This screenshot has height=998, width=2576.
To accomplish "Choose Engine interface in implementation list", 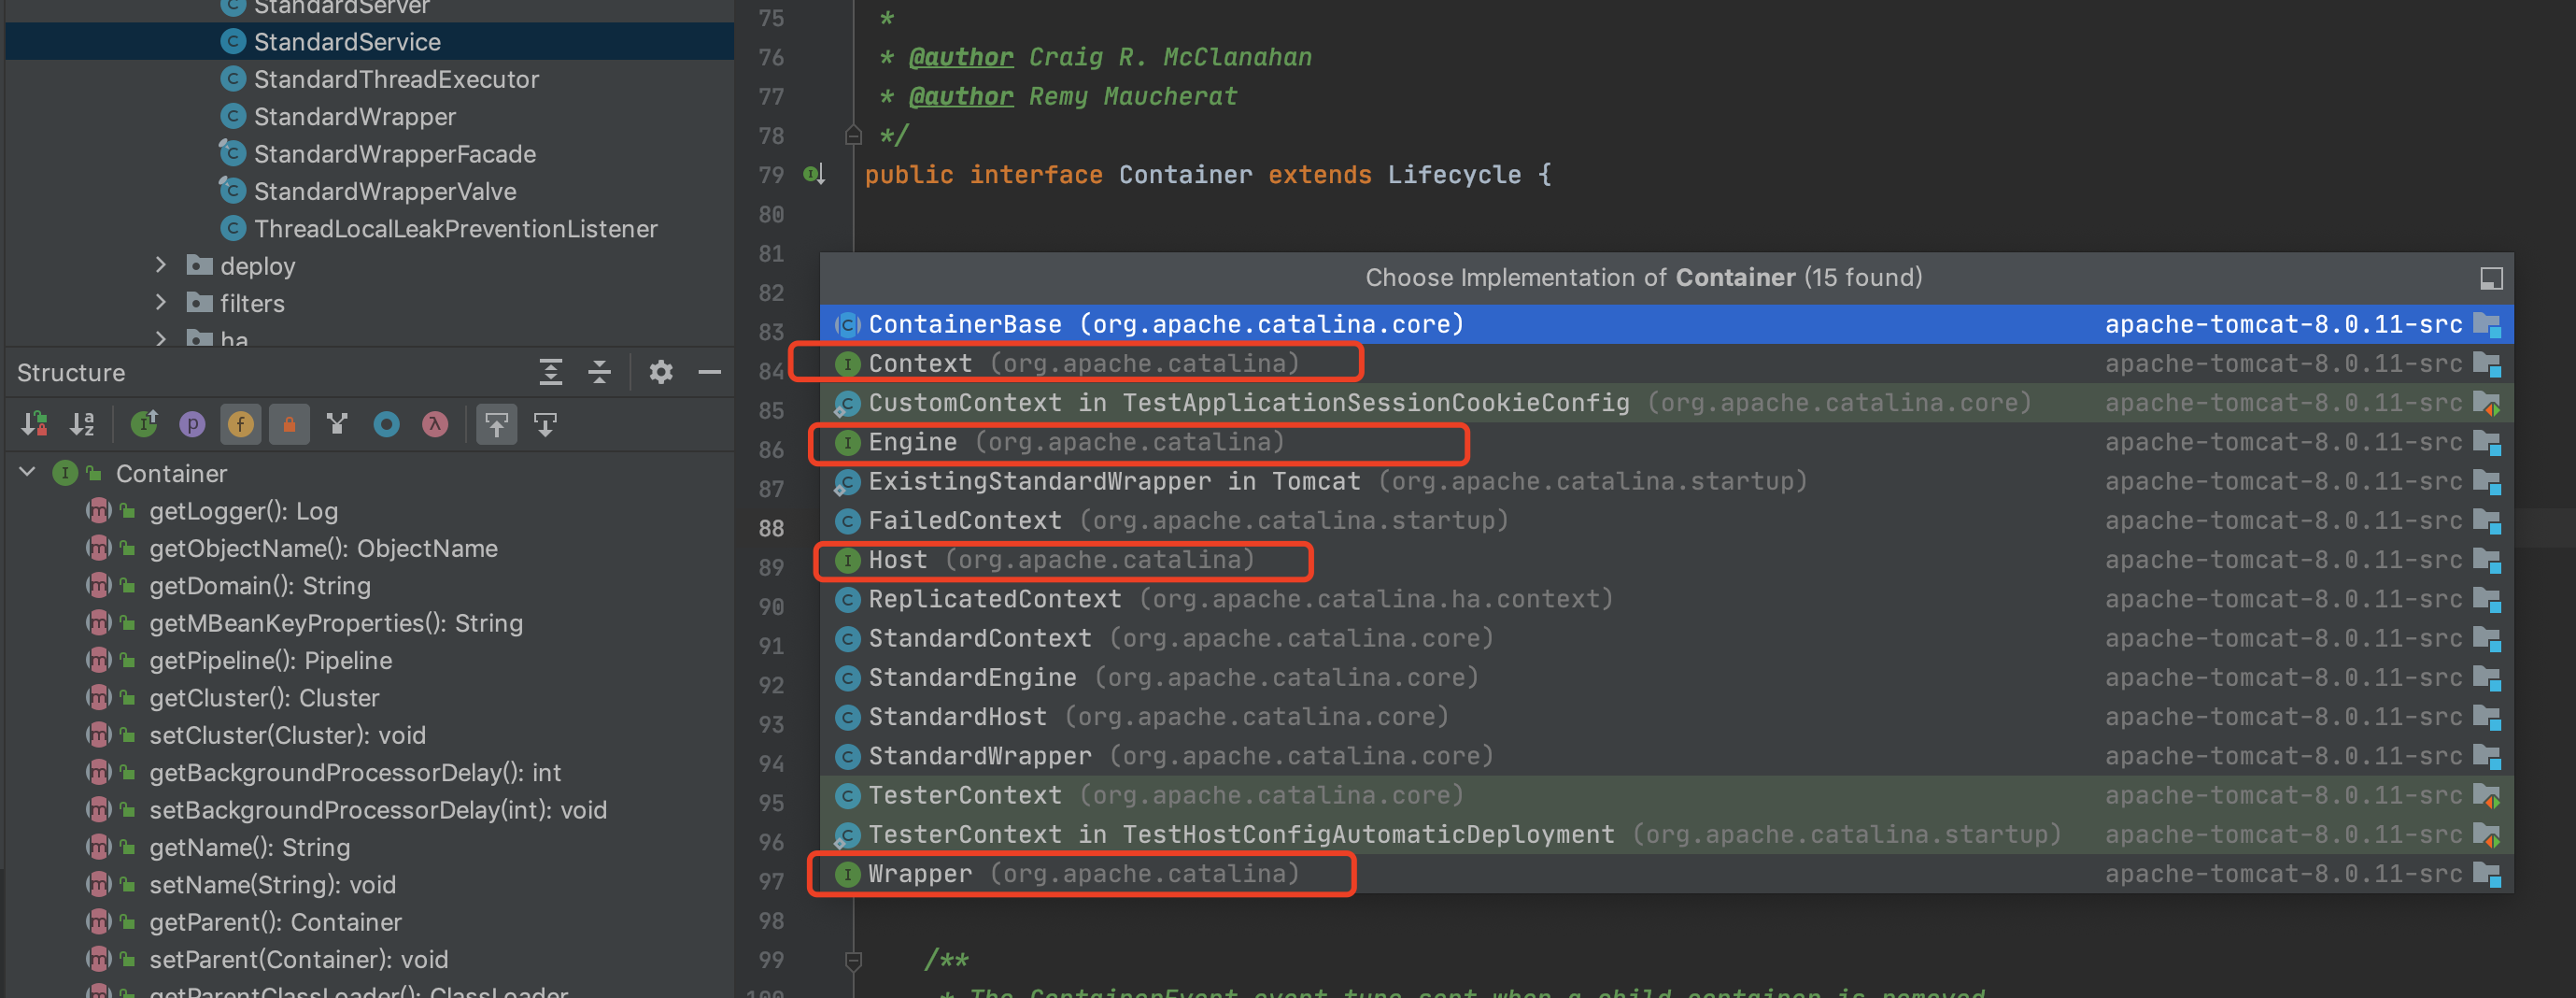I will [1666, 442].
